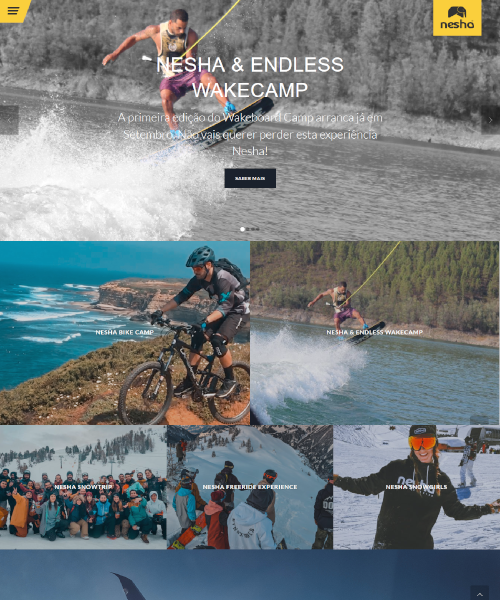Click the back-to-top chevron button

(480, 594)
